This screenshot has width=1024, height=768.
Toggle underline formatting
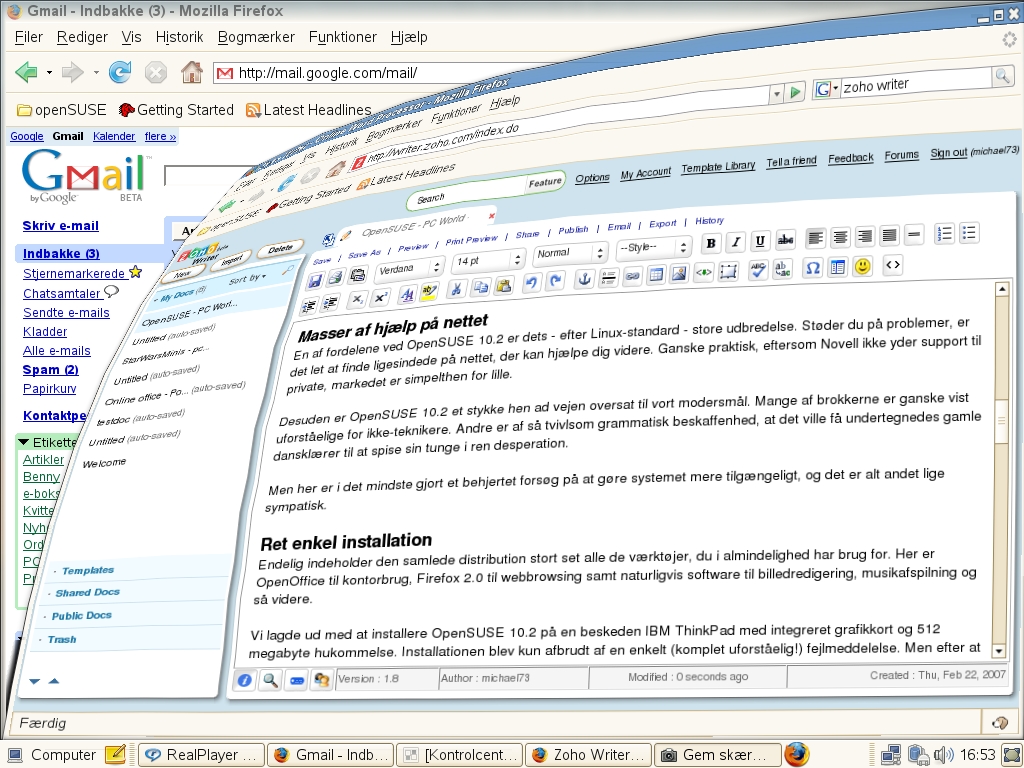tap(760, 241)
